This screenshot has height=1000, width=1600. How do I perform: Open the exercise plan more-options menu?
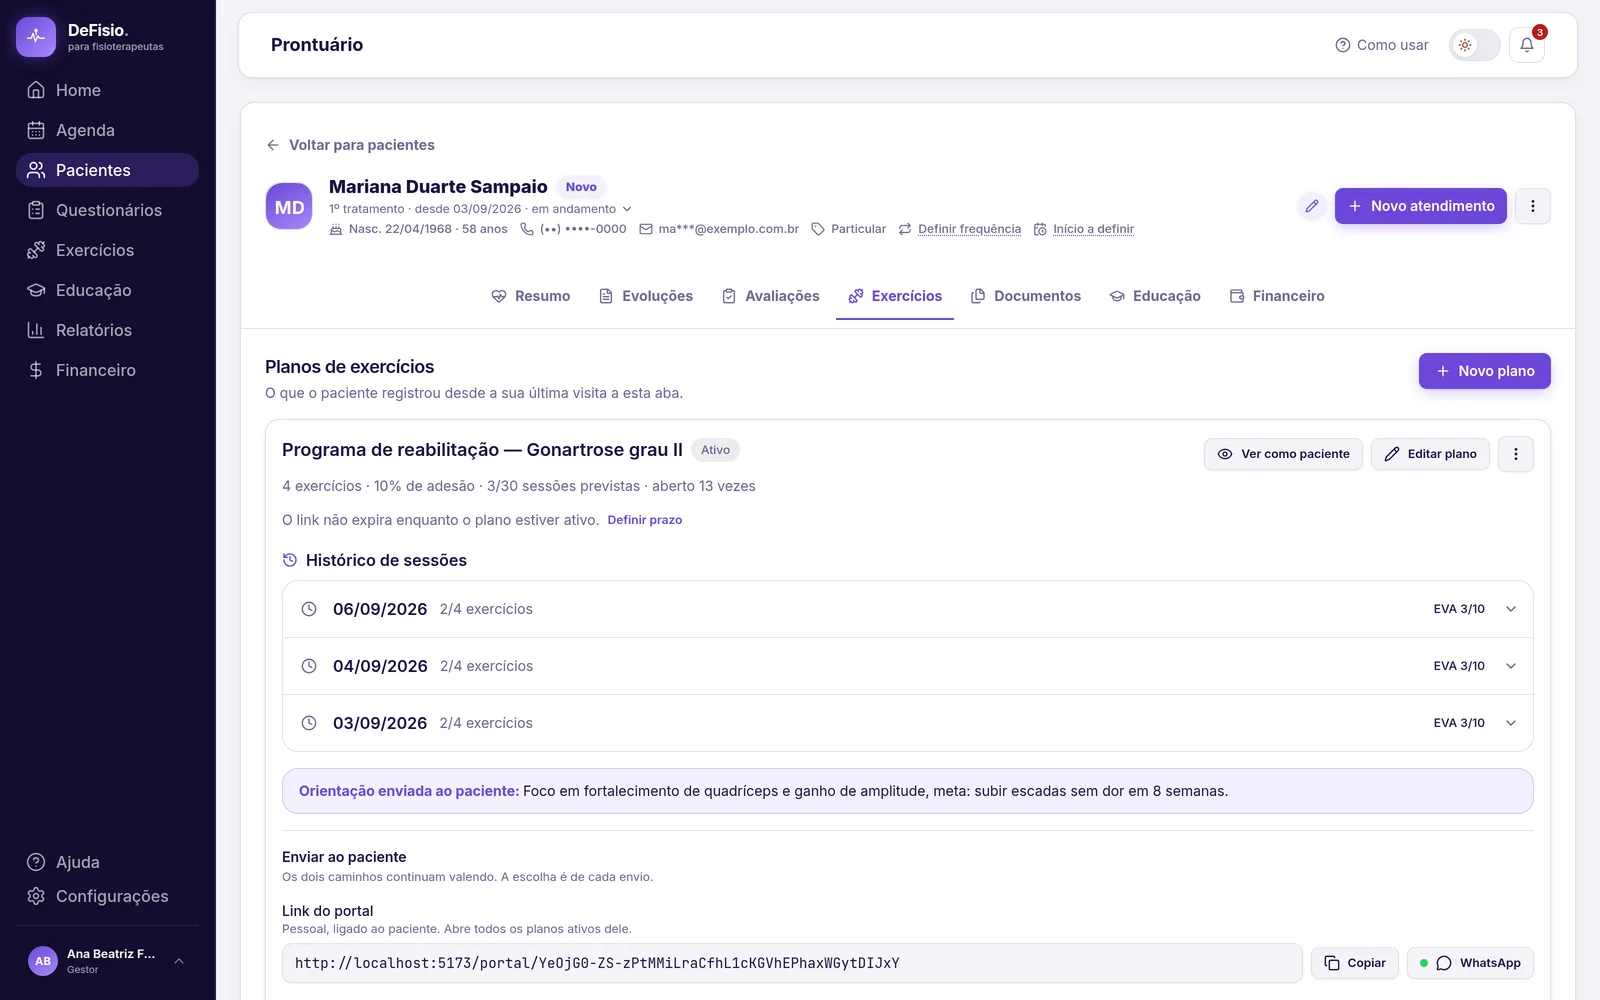(1516, 454)
